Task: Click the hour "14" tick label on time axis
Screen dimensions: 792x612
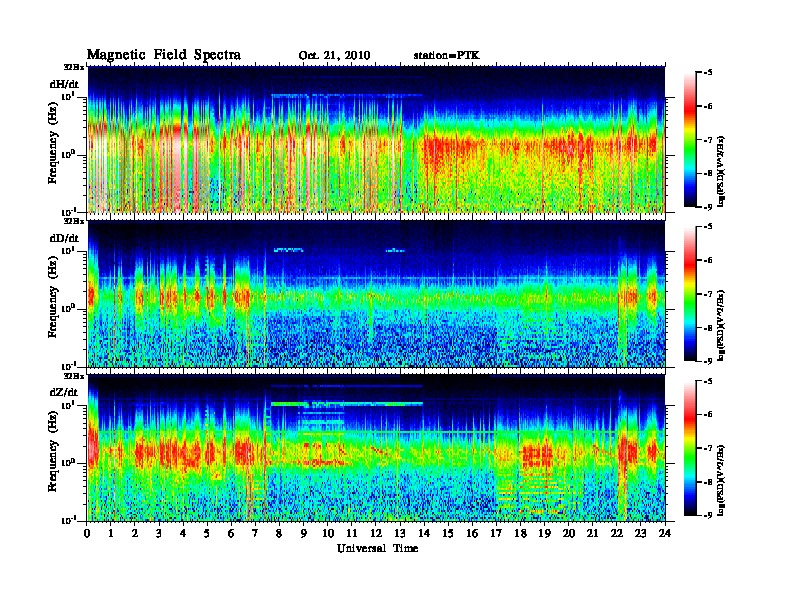Action: [423, 533]
